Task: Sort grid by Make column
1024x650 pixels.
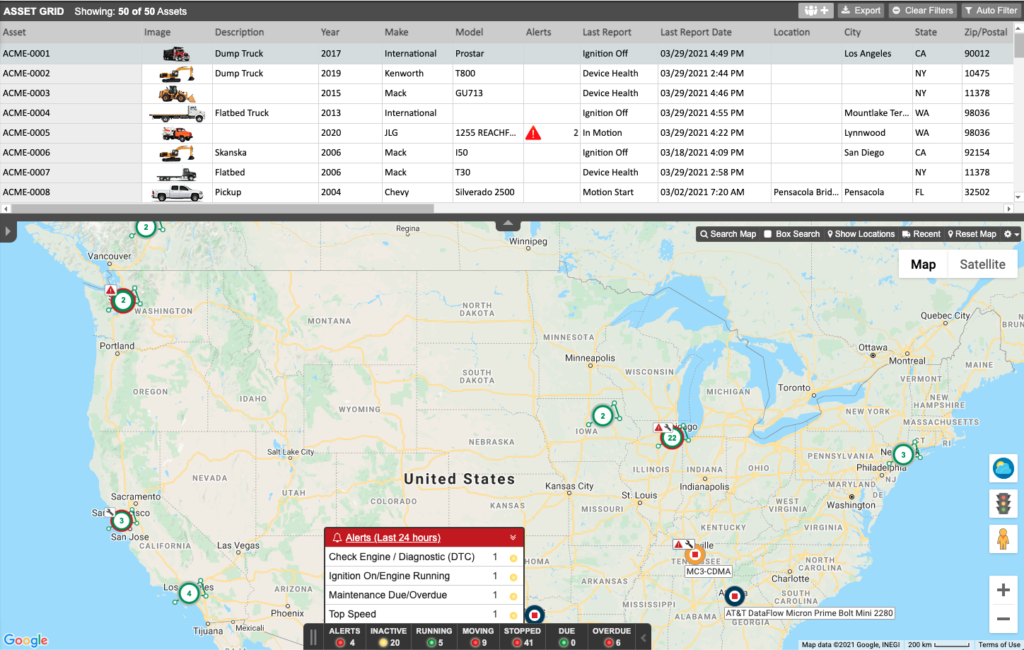Action: [x=396, y=32]
